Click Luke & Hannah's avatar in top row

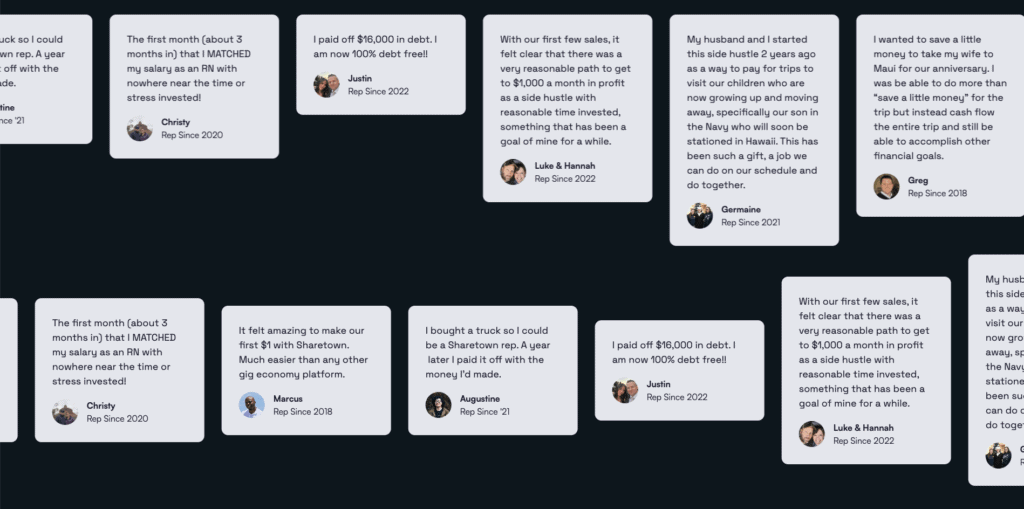513,172
